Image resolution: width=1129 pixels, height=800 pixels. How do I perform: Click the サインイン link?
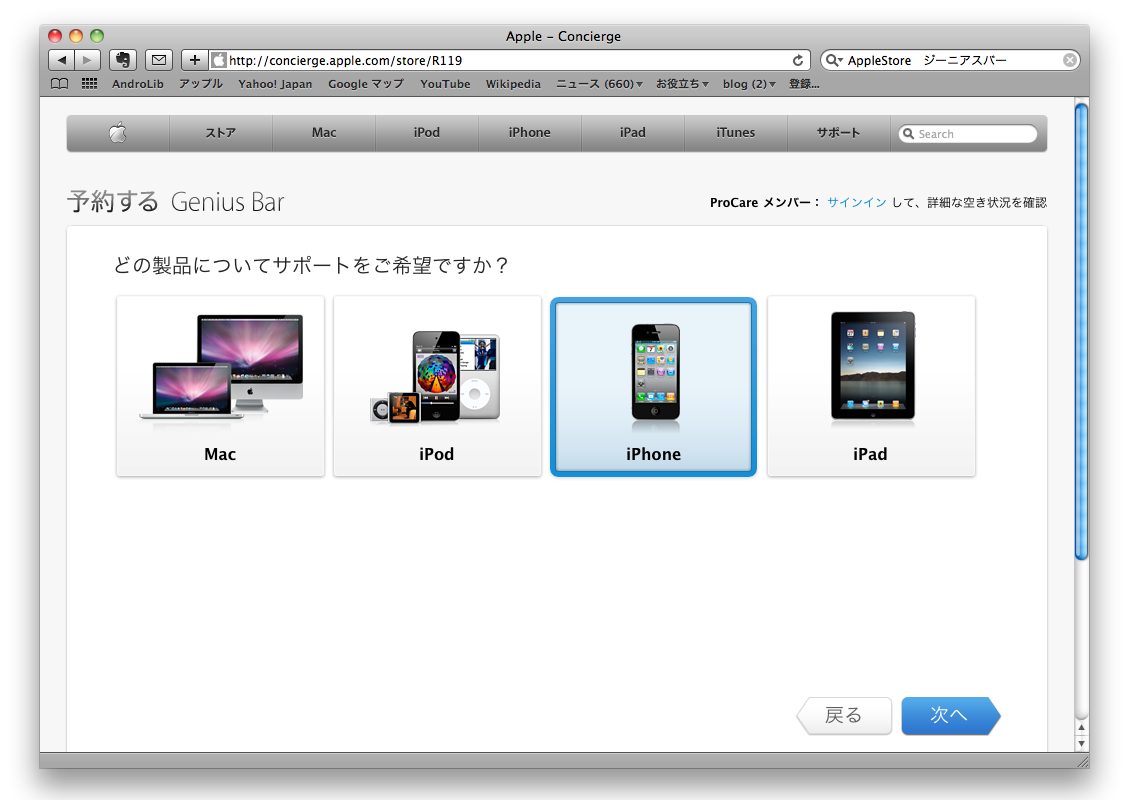pos(856,202)
